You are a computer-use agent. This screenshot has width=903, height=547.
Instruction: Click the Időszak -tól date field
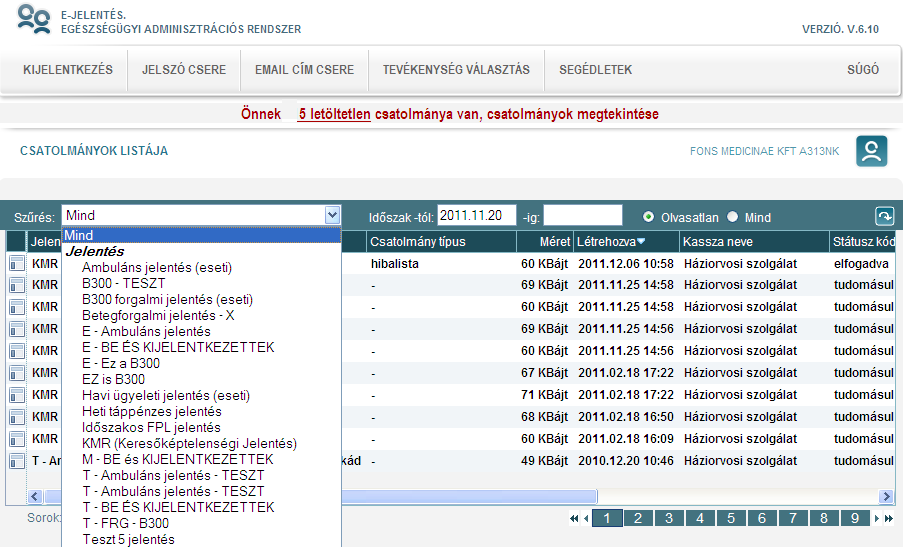click(x=476, y=215)
